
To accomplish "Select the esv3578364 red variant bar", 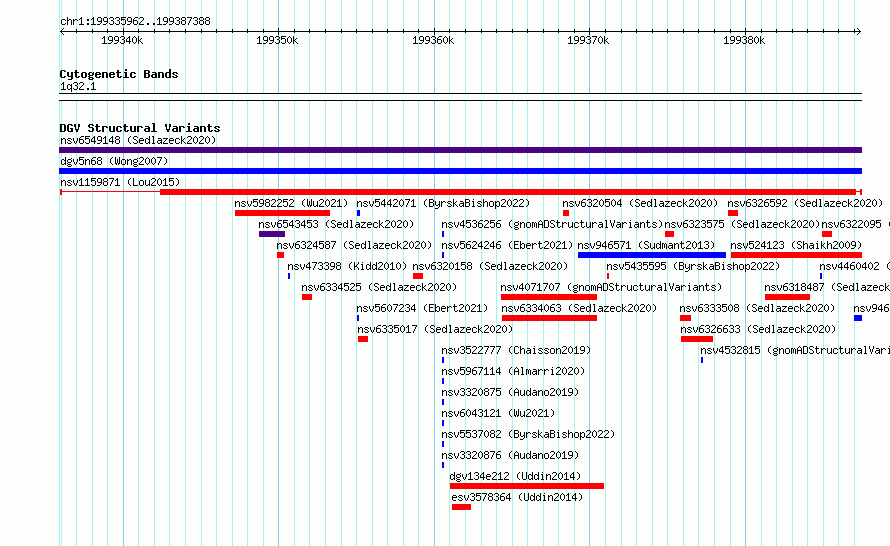I will click(x=461, y=507).
